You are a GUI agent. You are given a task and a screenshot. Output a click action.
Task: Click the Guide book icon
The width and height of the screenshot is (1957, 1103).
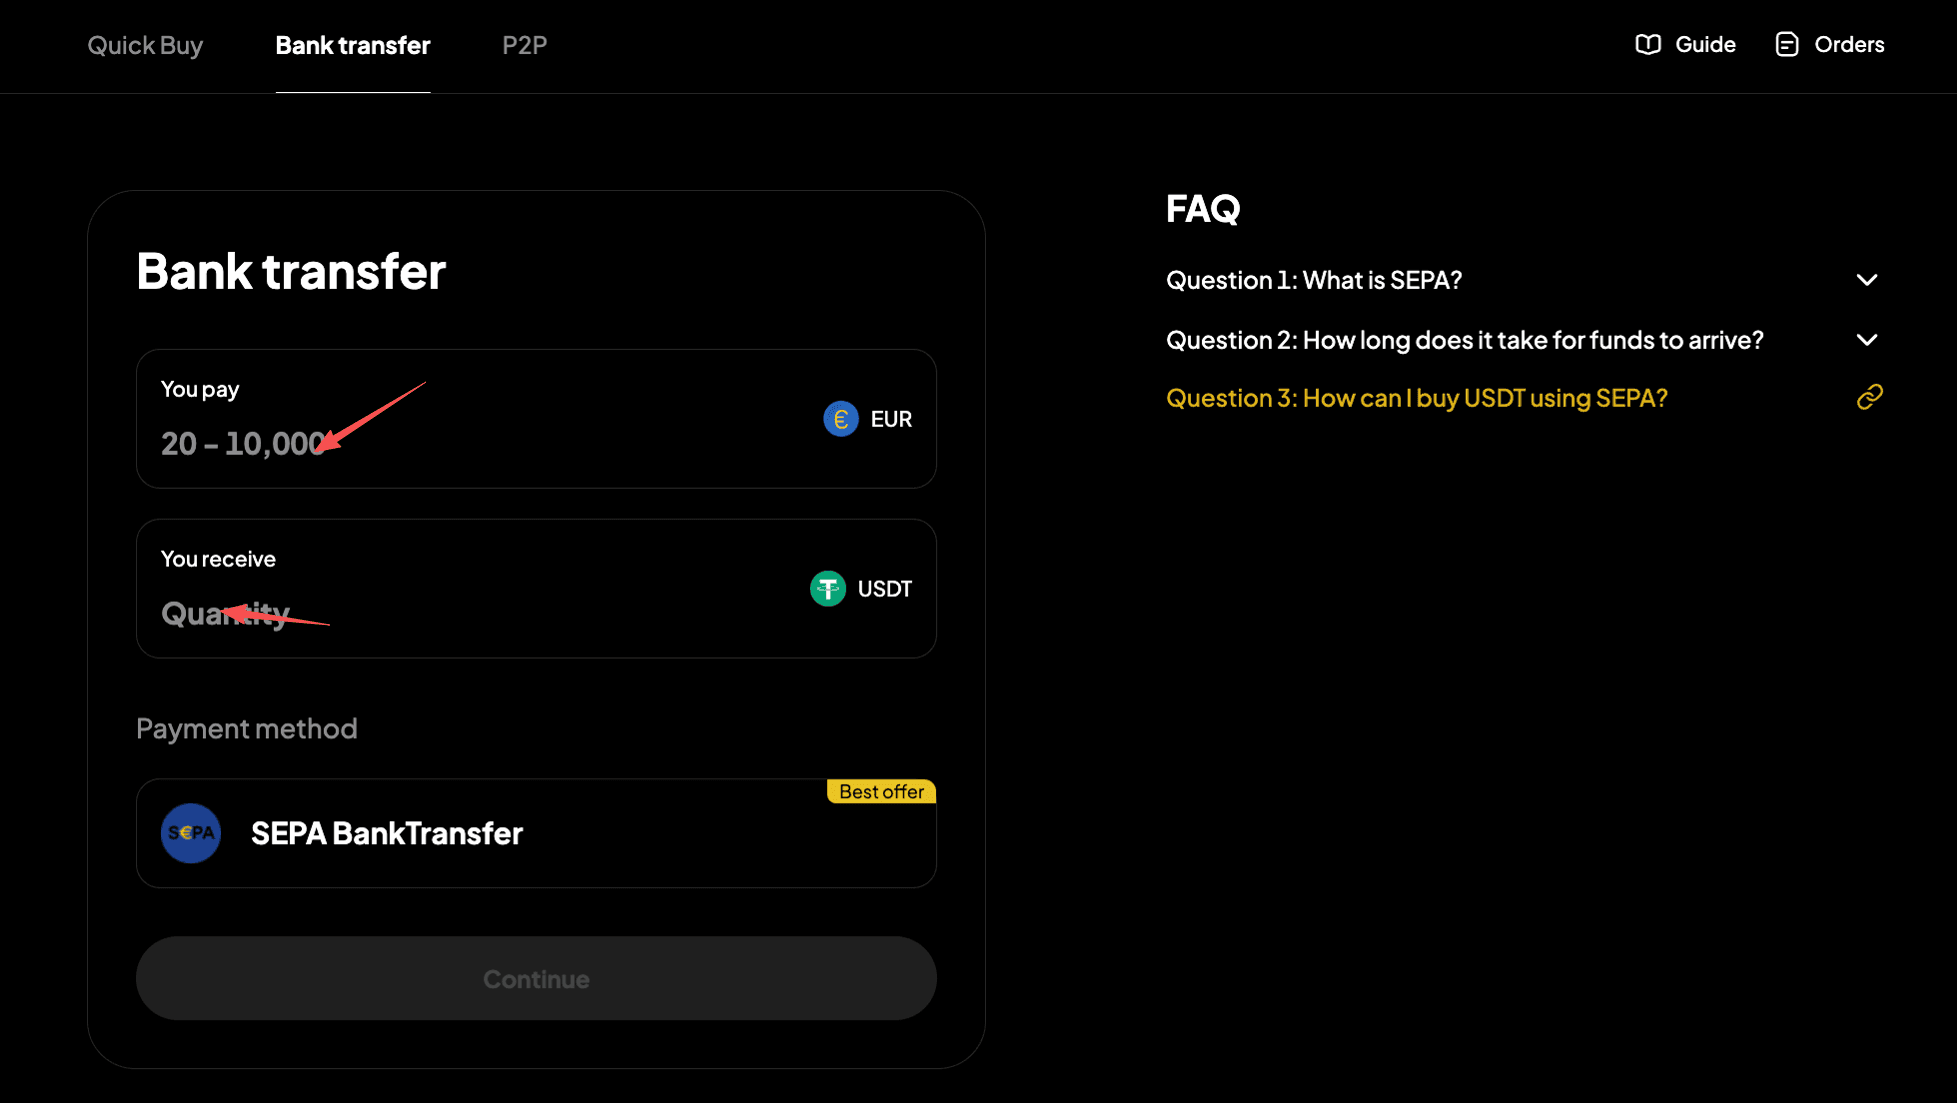(x=1647, y=45)
